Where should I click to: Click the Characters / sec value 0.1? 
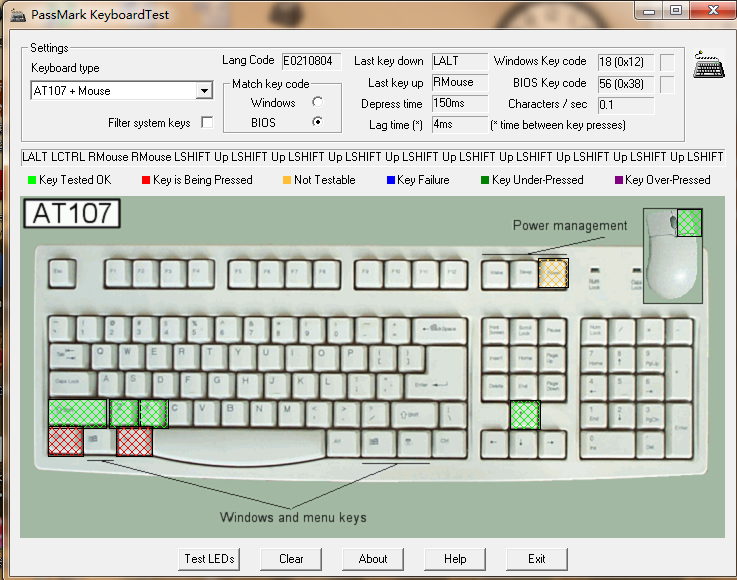(626, 105)
